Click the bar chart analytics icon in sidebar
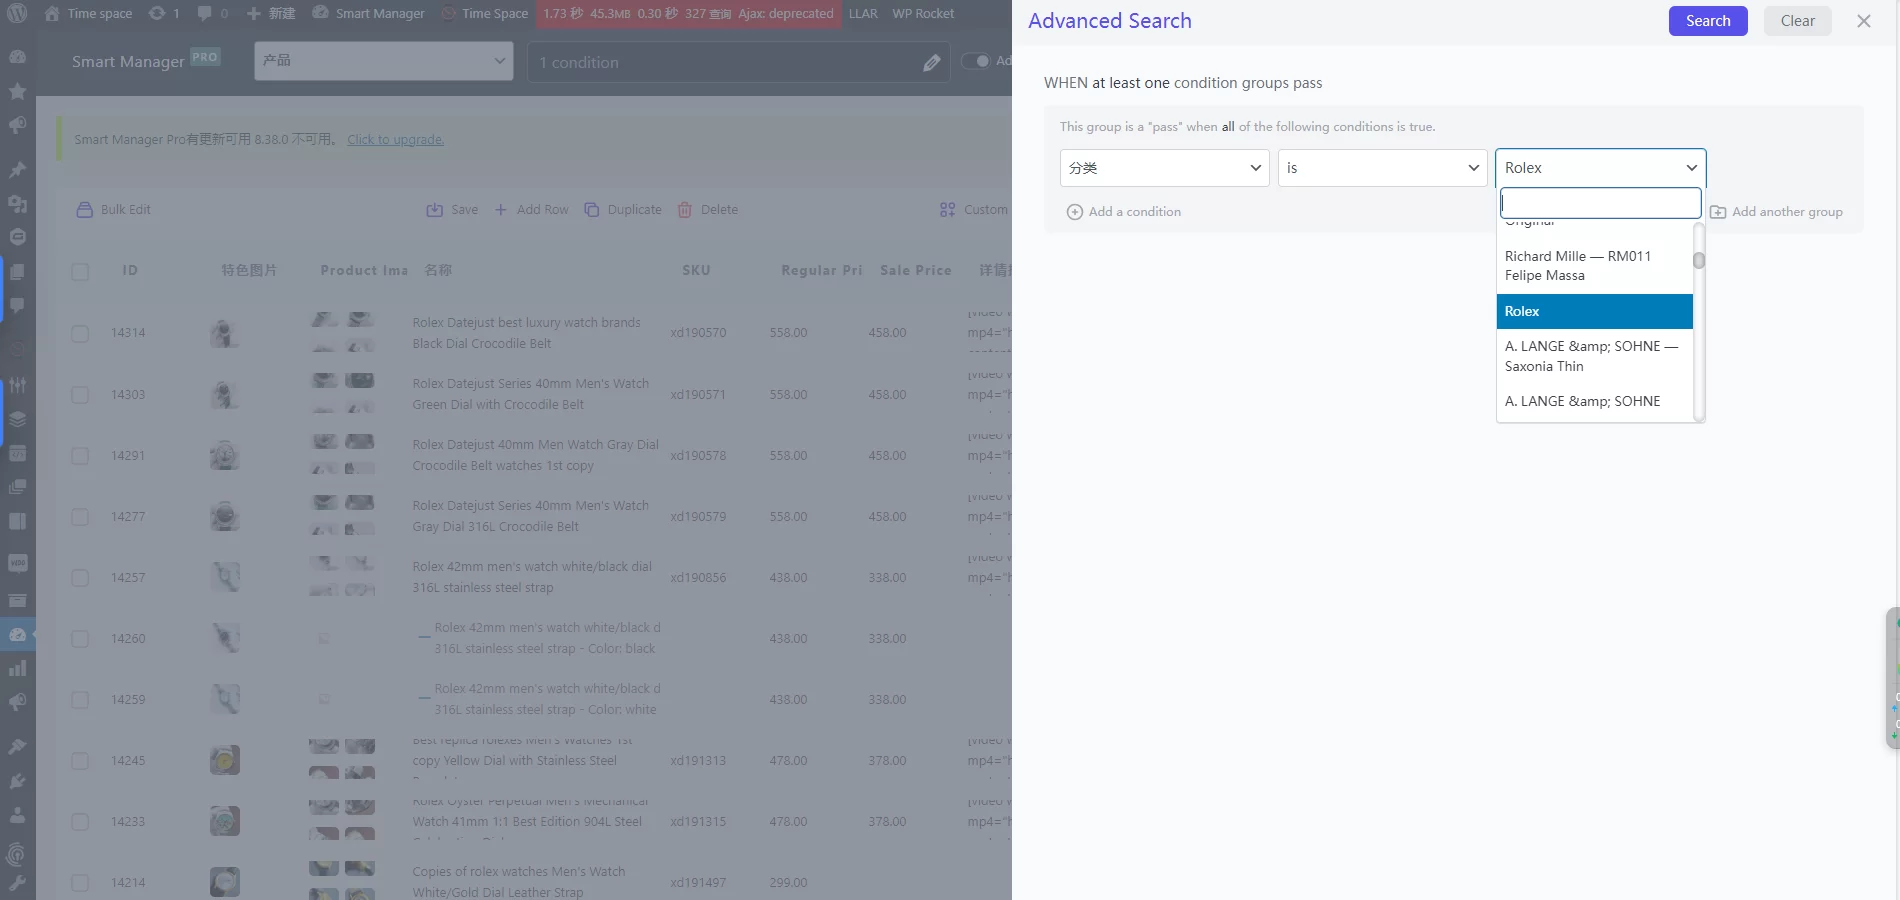This screenshot has height=900, width=1900. [x=17, y=668]
